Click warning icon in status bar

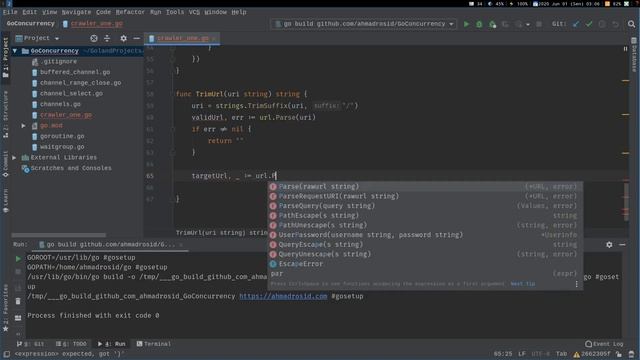tap(576, 354)
